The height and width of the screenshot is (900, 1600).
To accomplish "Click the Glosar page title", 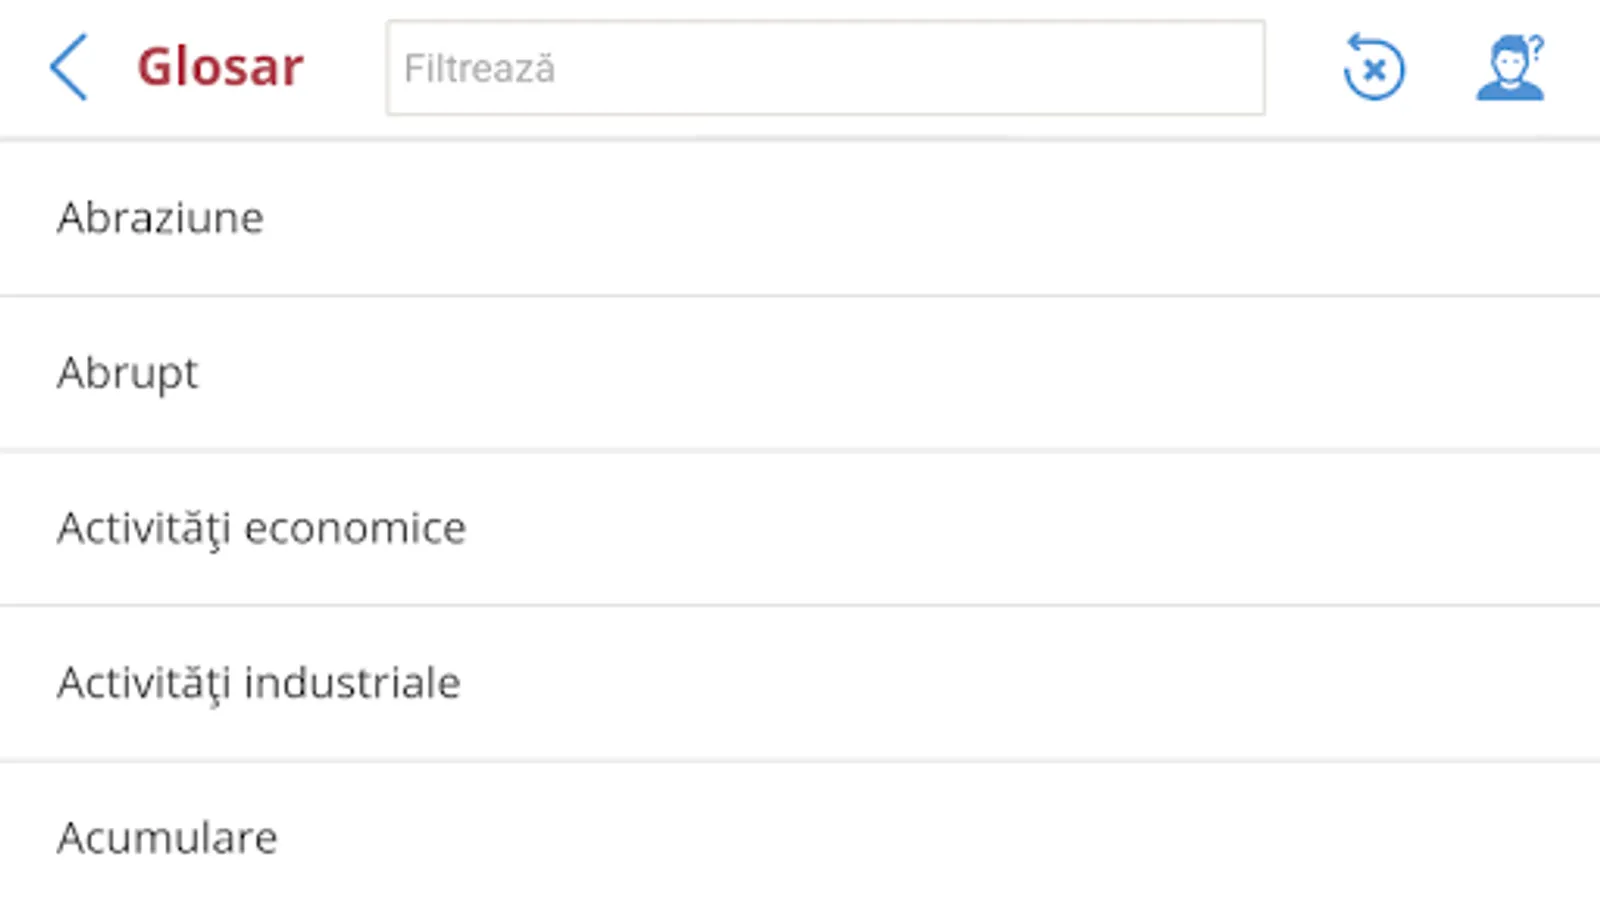I will [220, 68].
